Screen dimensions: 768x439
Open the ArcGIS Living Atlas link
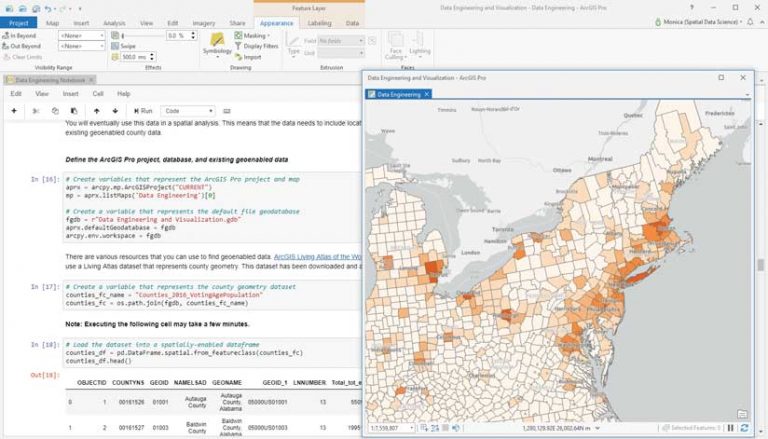click(x=317, y=256)
